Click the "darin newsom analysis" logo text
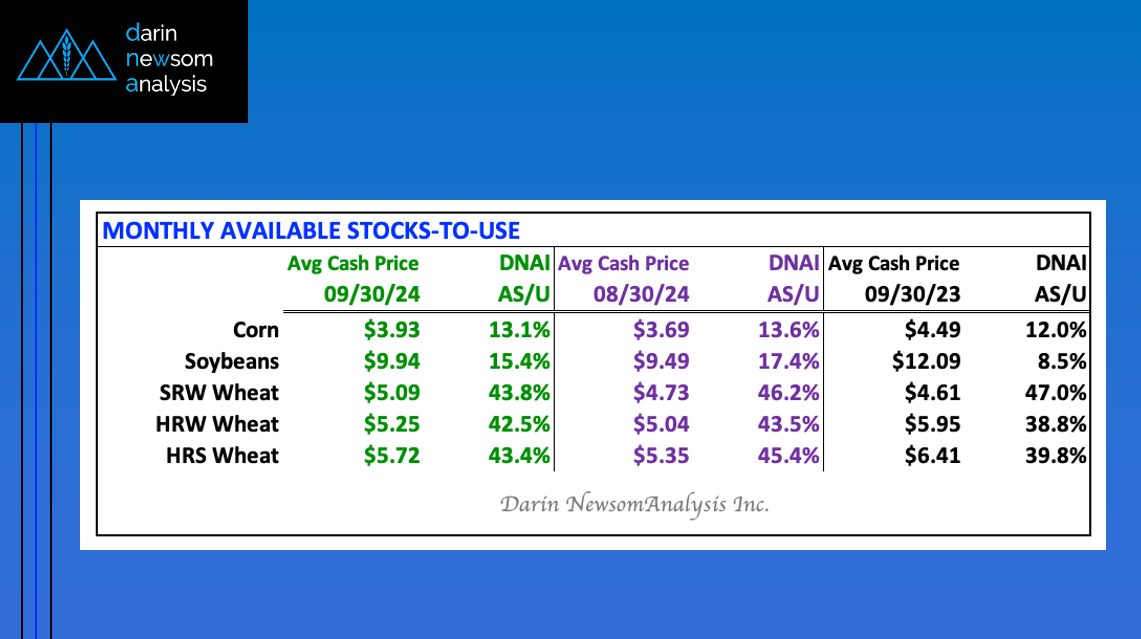The image size is (1141, 639). click(x=169, y=59)
